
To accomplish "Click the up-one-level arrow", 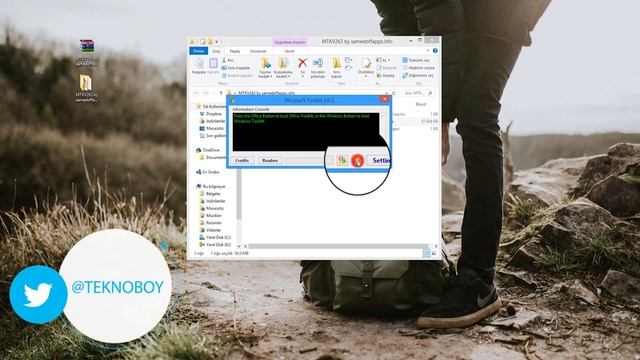I will tap(221, 93).
